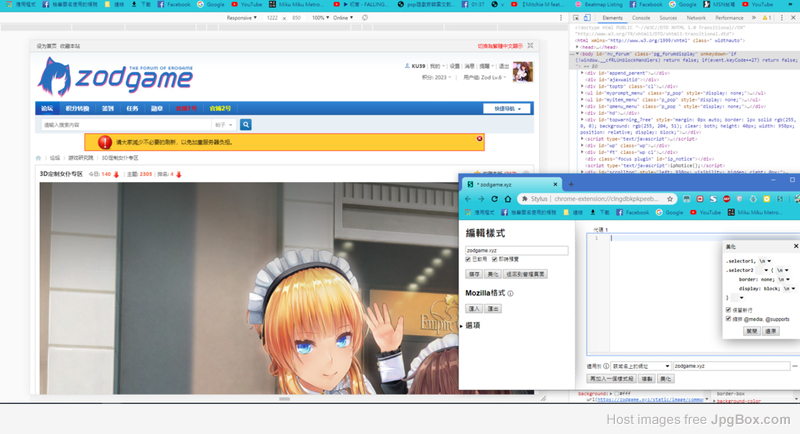Expand the head element node in DevTools
Screen dimensions: 800x434
point(577,47)
